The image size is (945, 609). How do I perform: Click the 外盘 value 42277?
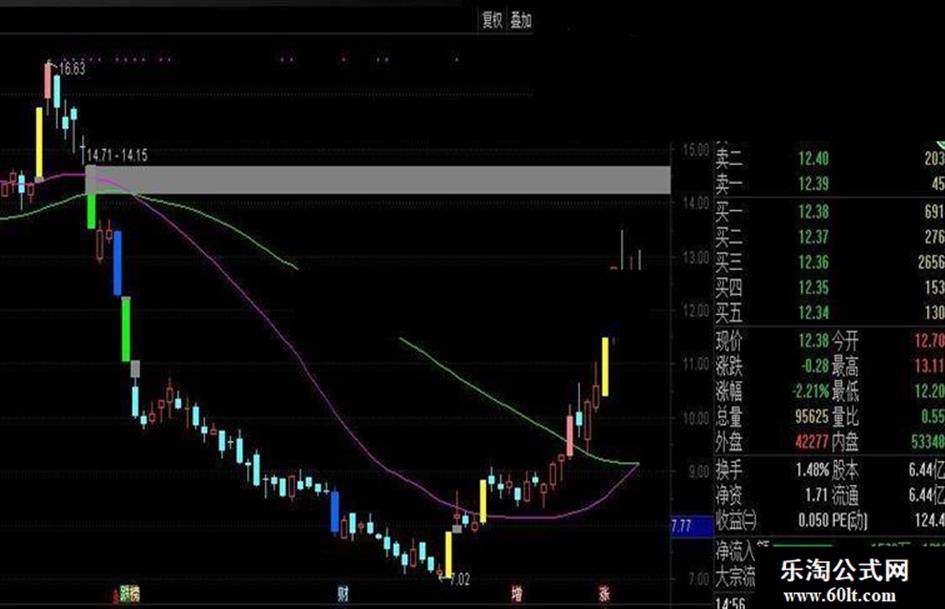tap(812, 442)
